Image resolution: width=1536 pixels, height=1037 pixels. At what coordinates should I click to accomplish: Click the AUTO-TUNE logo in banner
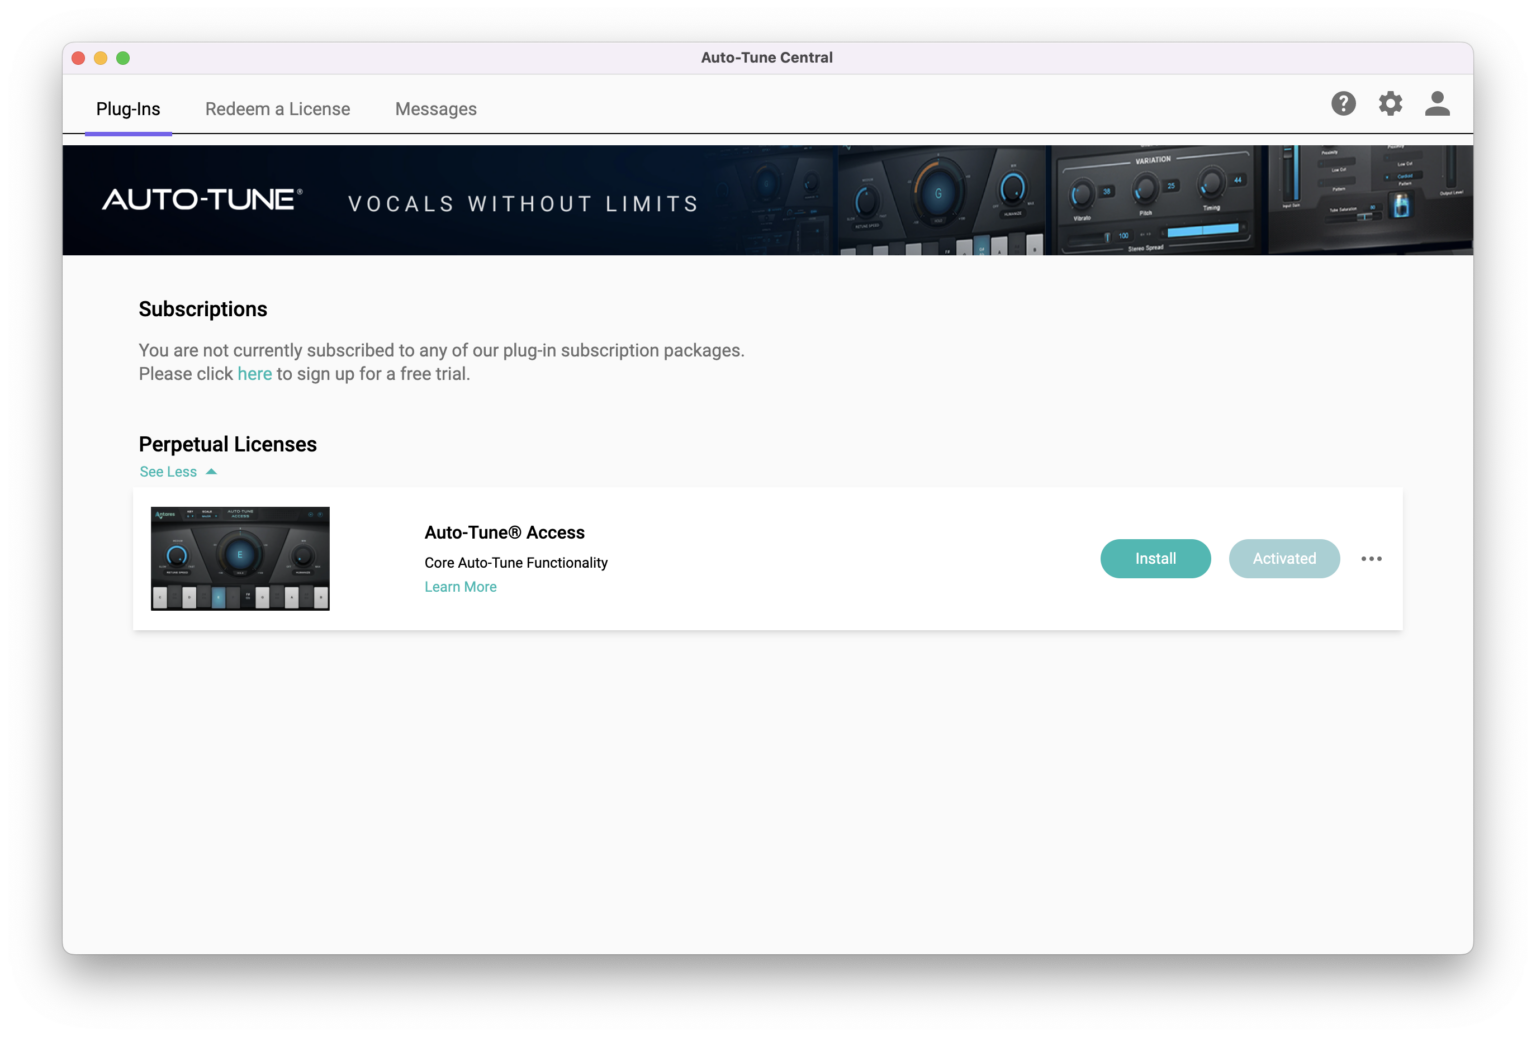[202, 200]
